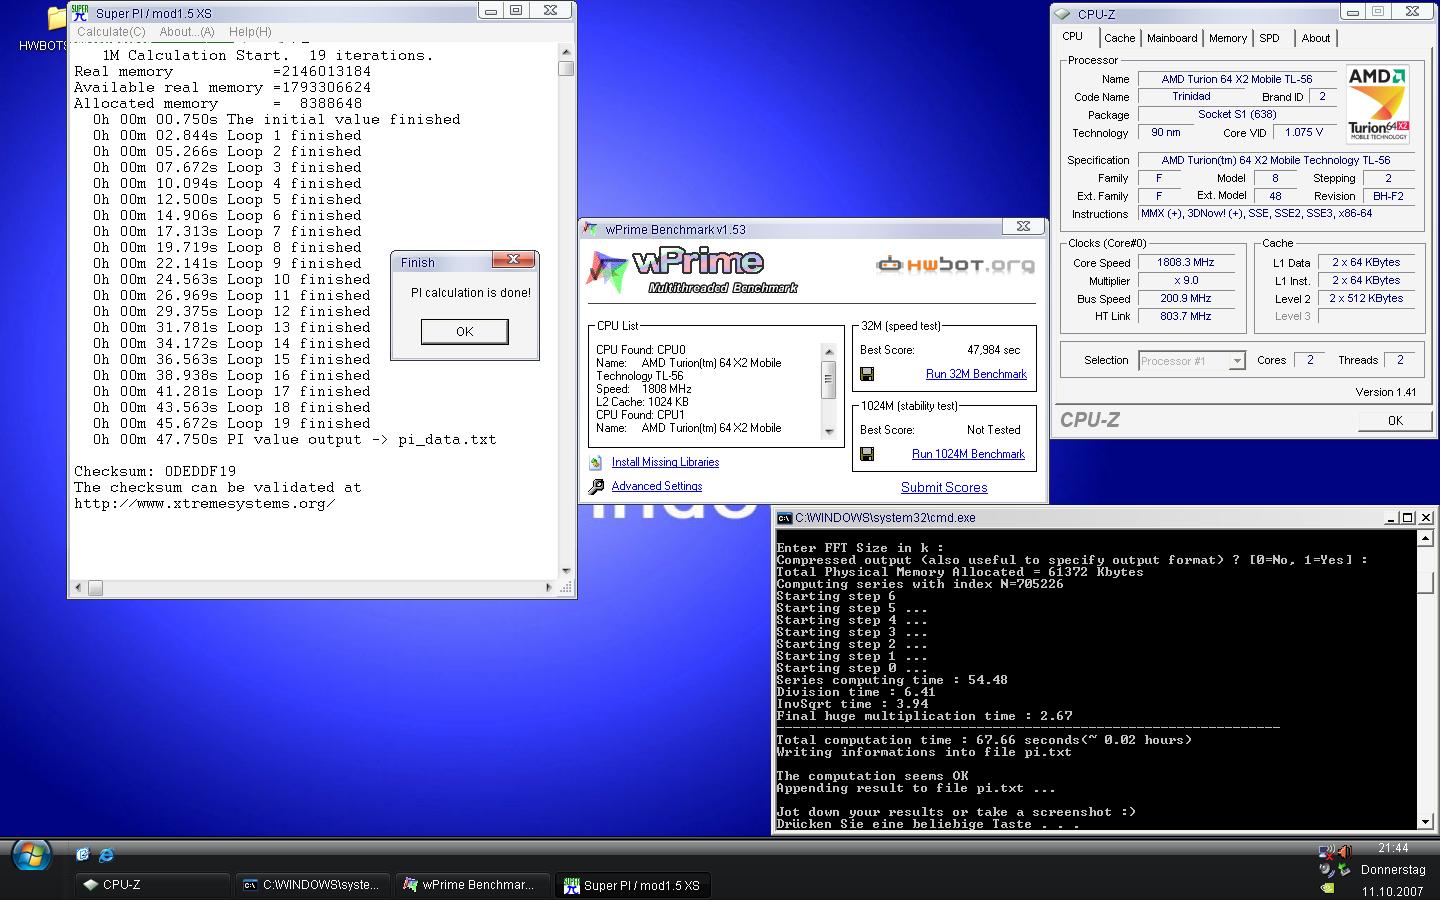Click the Multiplier value x 9.0
The image size is (1440, 900).
1185,281
